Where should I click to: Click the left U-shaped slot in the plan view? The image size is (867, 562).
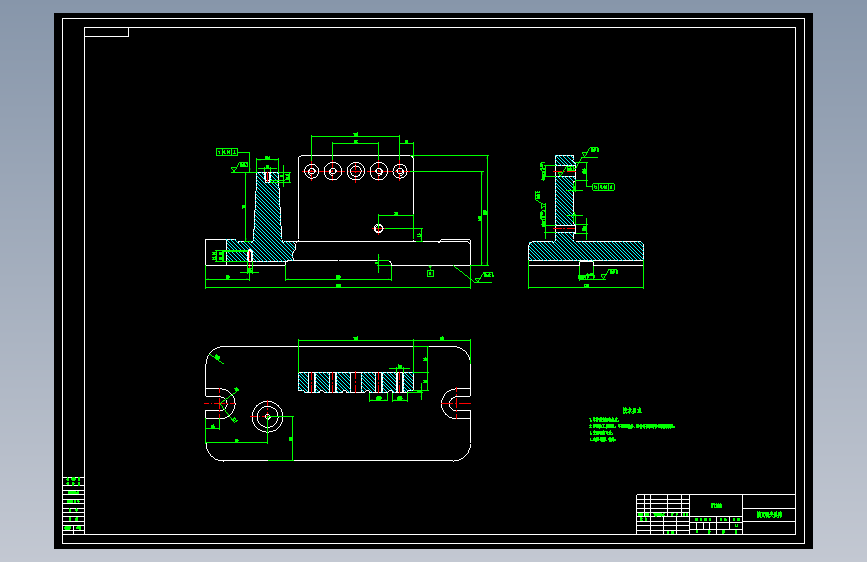pyautogui.click(x=220, y=403)
